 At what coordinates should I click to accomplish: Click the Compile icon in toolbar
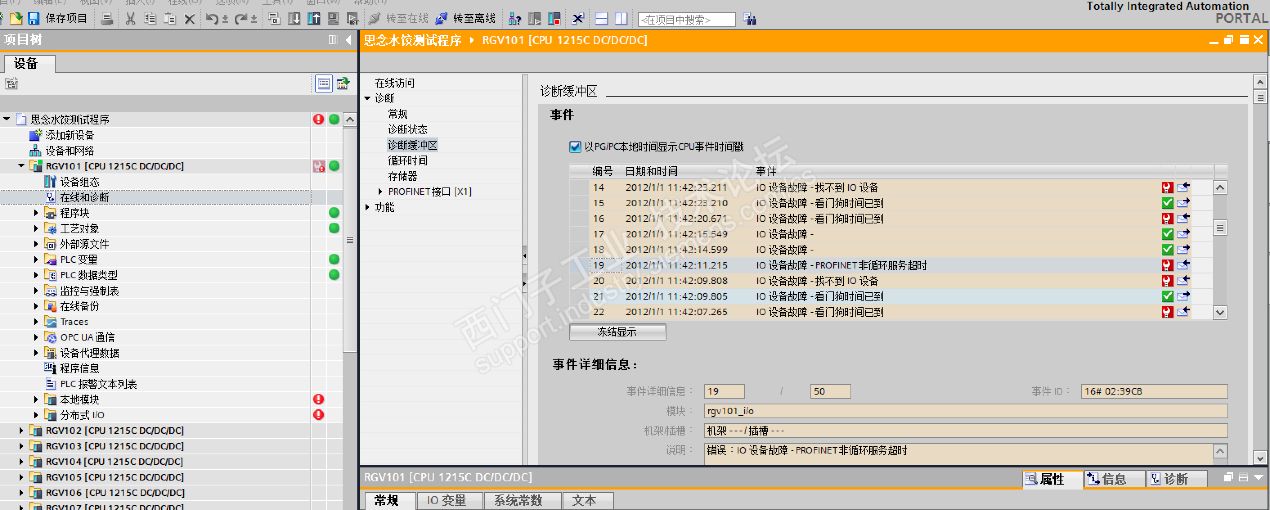tap(274, 18)
